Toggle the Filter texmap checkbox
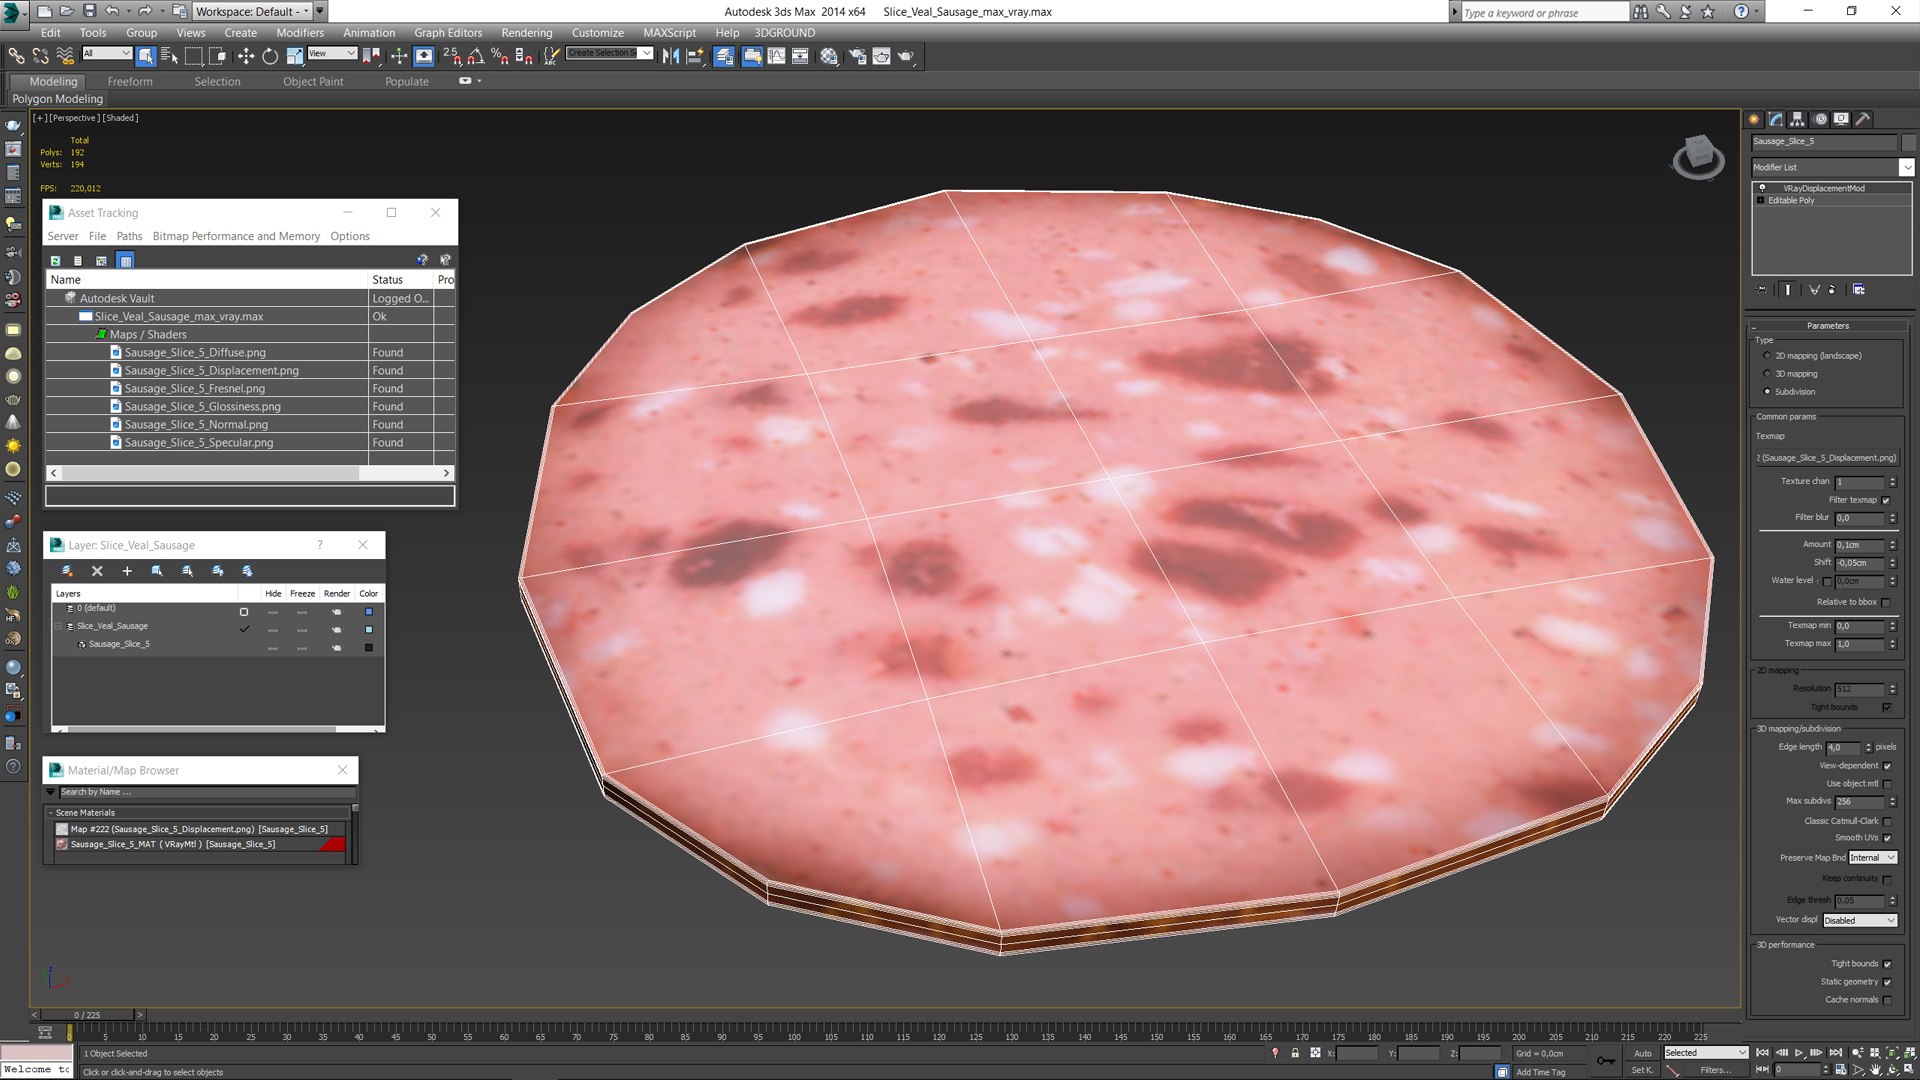The image size is (1920, 1080). tap(1886, 500)
